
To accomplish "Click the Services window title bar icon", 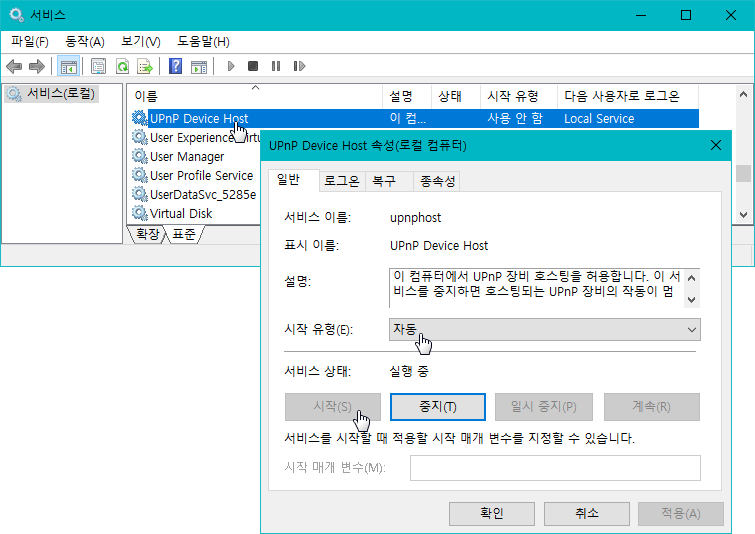I will point(16,15).
